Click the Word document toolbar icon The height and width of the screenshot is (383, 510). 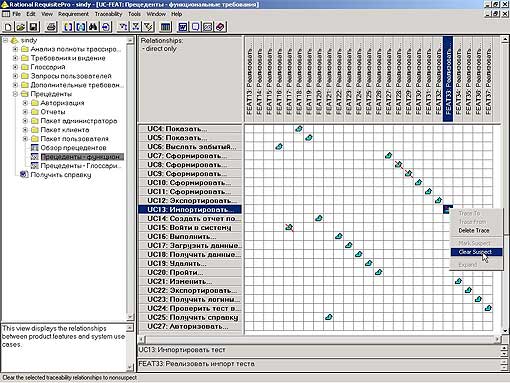183,27
